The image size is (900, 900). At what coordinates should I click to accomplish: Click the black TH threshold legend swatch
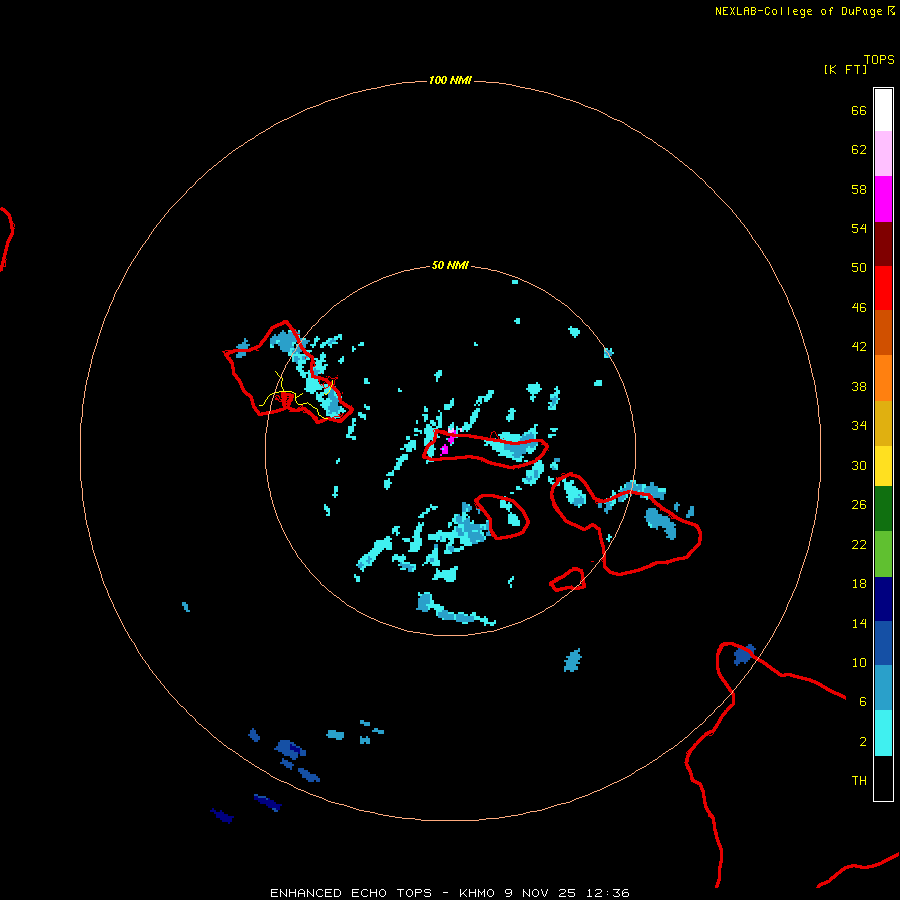tap(883, 778)
